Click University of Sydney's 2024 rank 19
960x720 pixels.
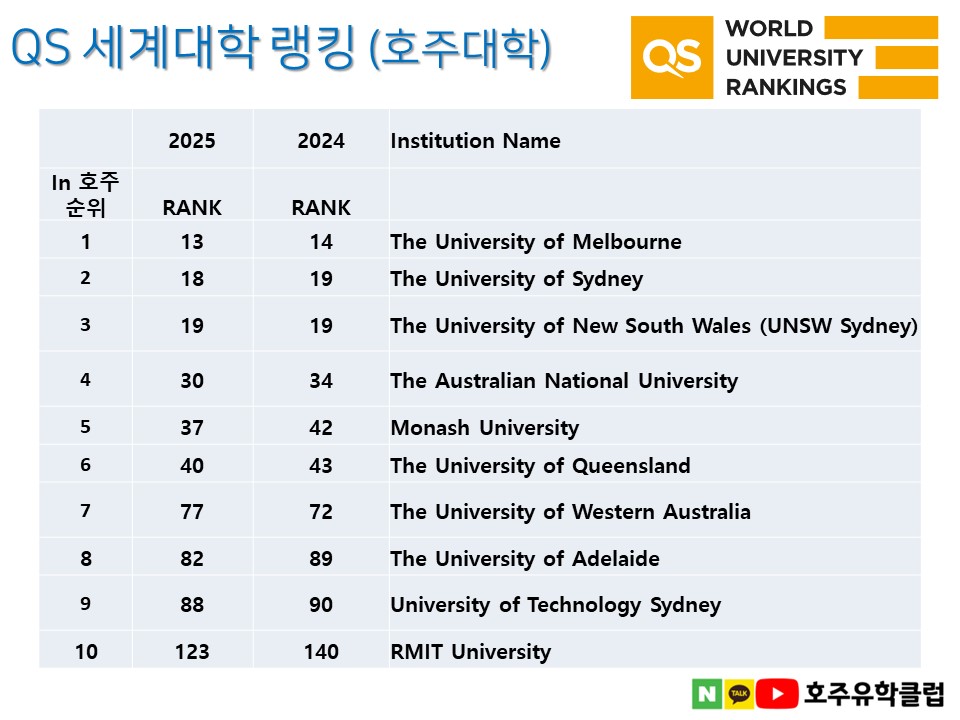coord(321,279)
